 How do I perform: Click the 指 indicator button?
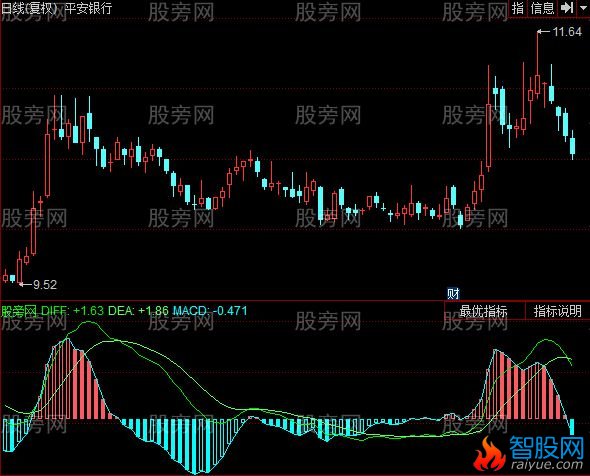click(518, 8)
